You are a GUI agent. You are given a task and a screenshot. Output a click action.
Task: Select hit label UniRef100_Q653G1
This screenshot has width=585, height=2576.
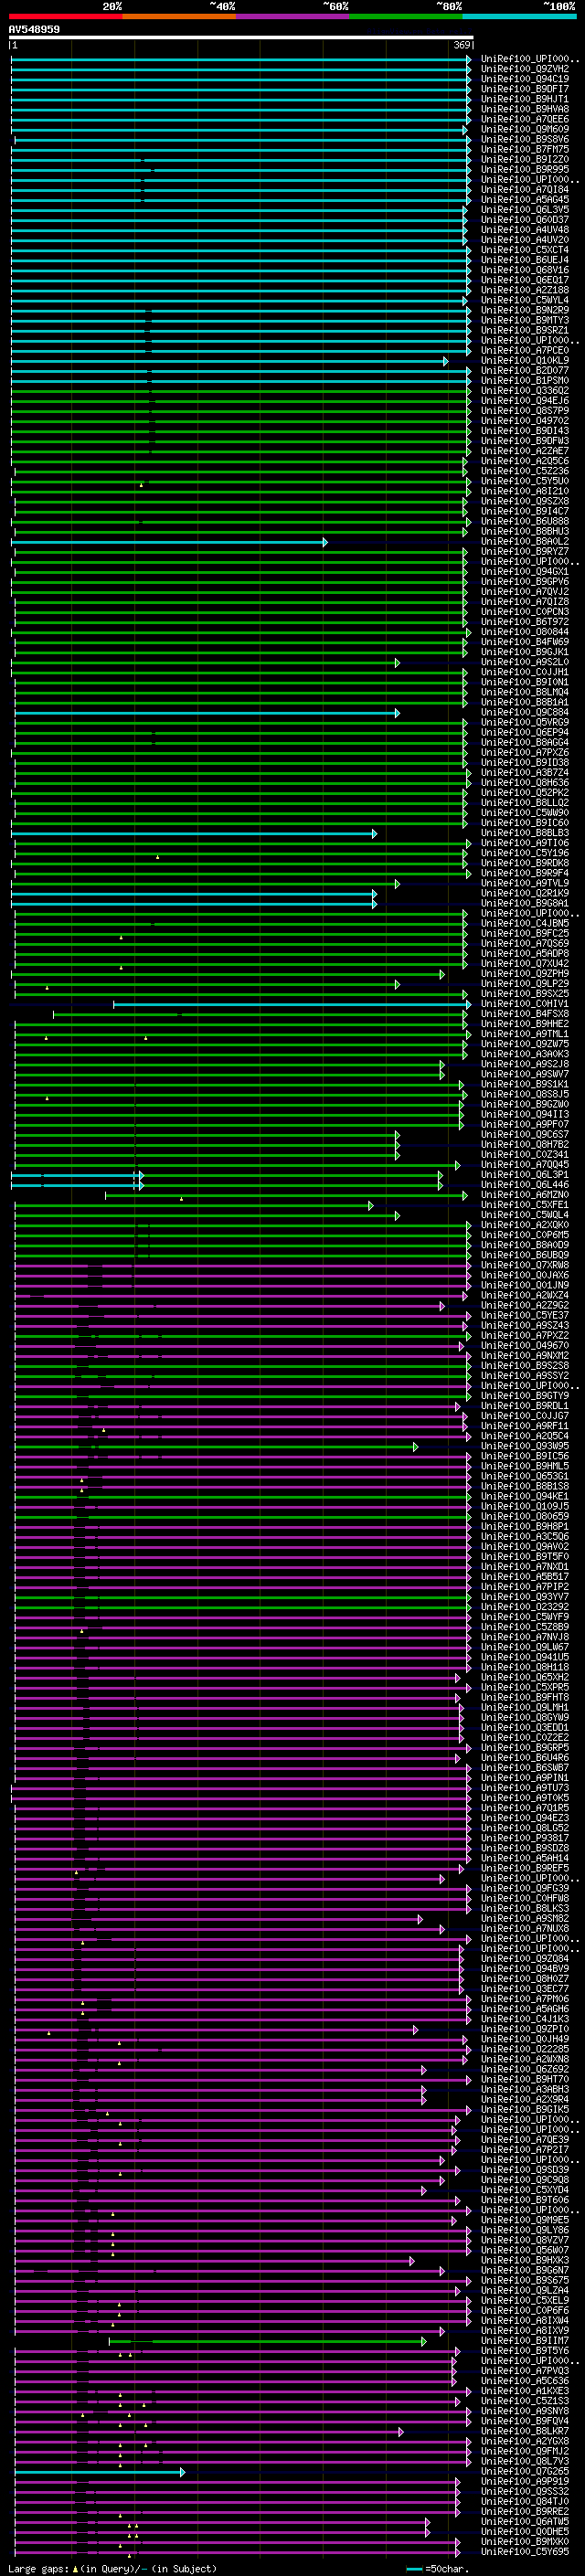click(x=525, y=1477)
